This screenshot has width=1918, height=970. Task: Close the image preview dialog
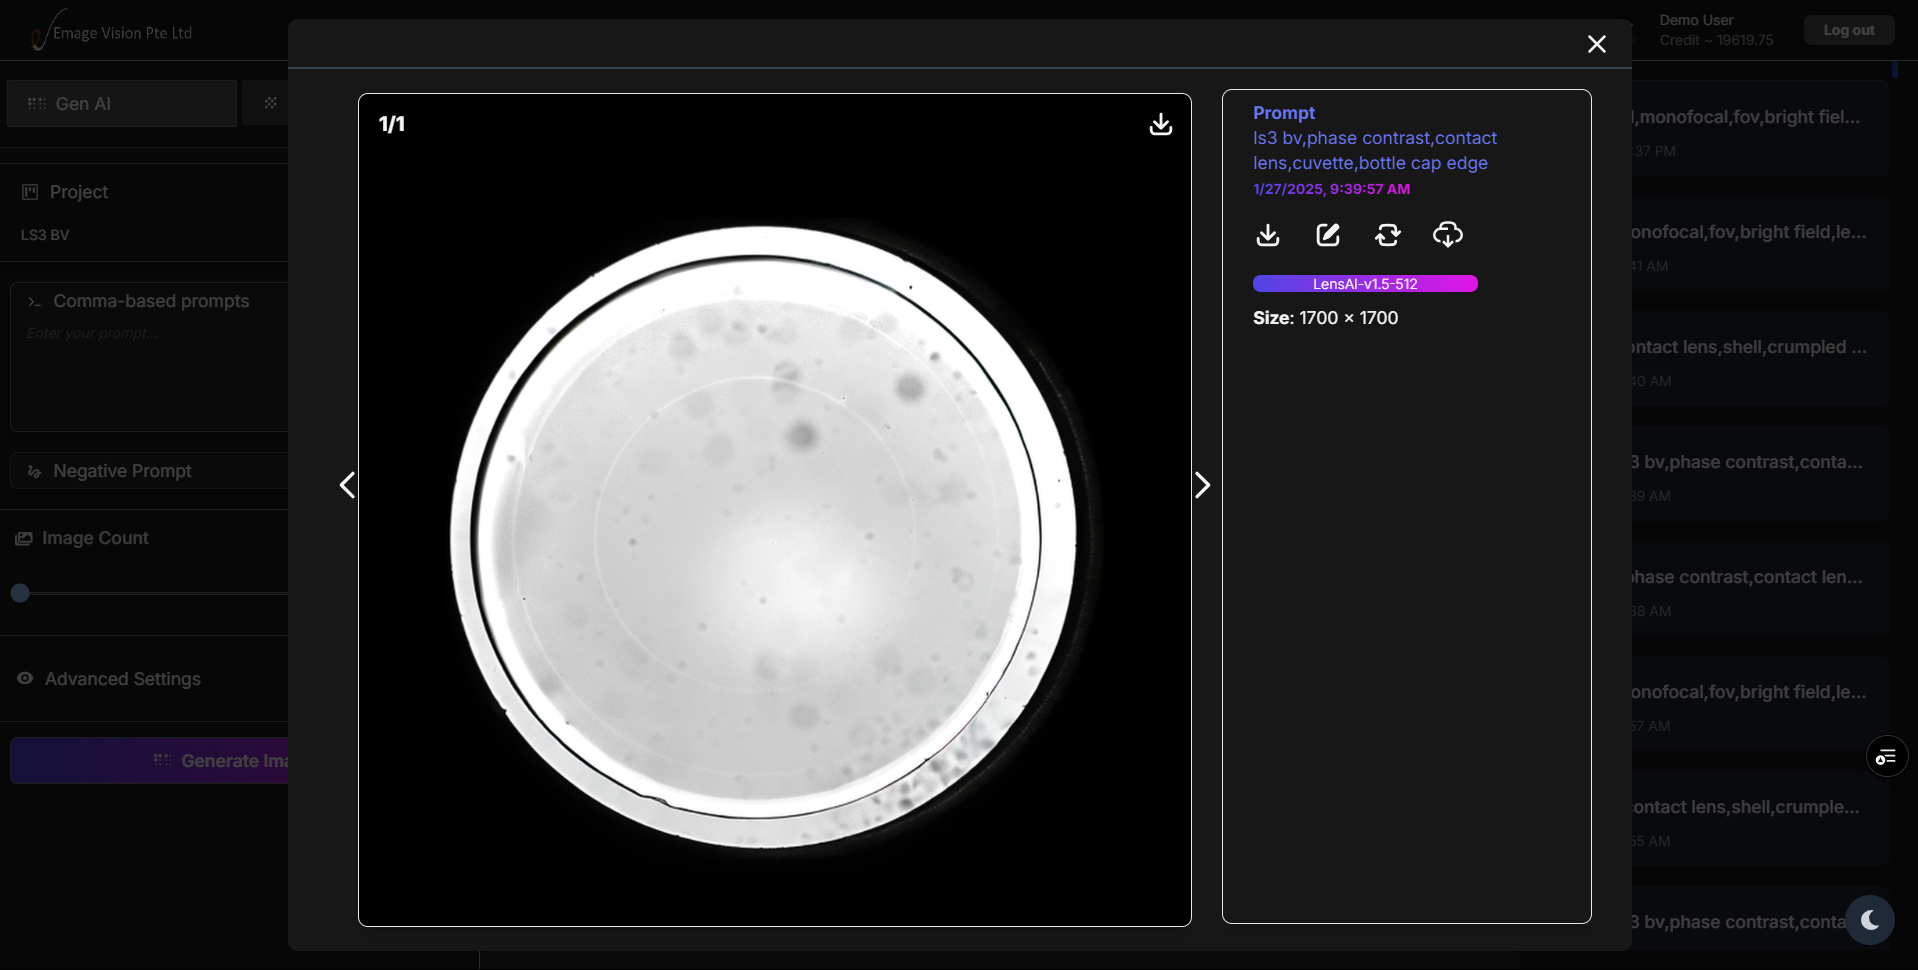coord(1596,44)
